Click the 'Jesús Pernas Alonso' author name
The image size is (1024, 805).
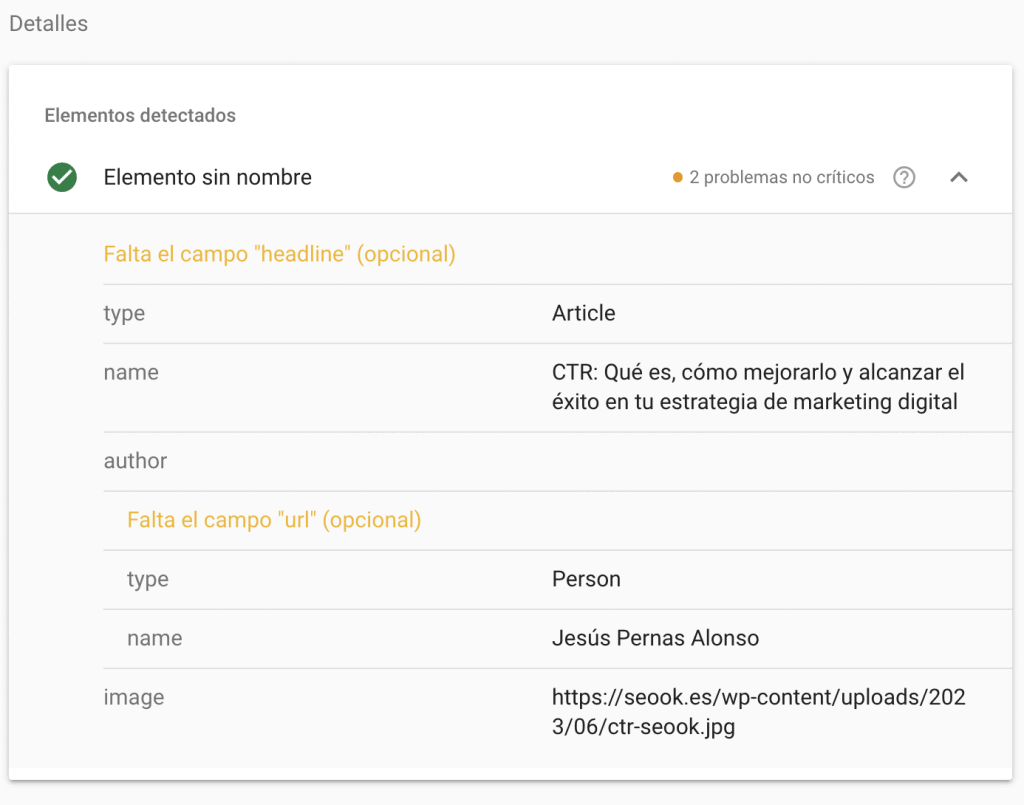point(655,639)
